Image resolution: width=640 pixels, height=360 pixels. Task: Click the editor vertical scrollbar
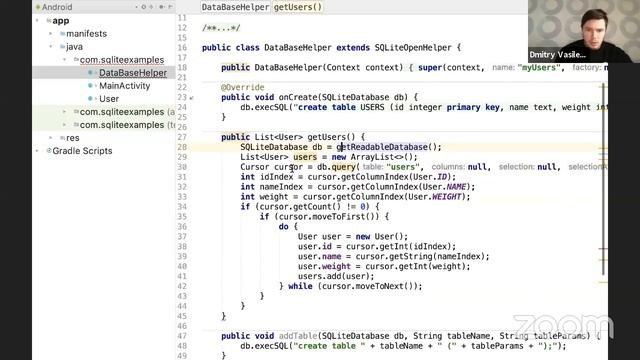pos(603,180)
